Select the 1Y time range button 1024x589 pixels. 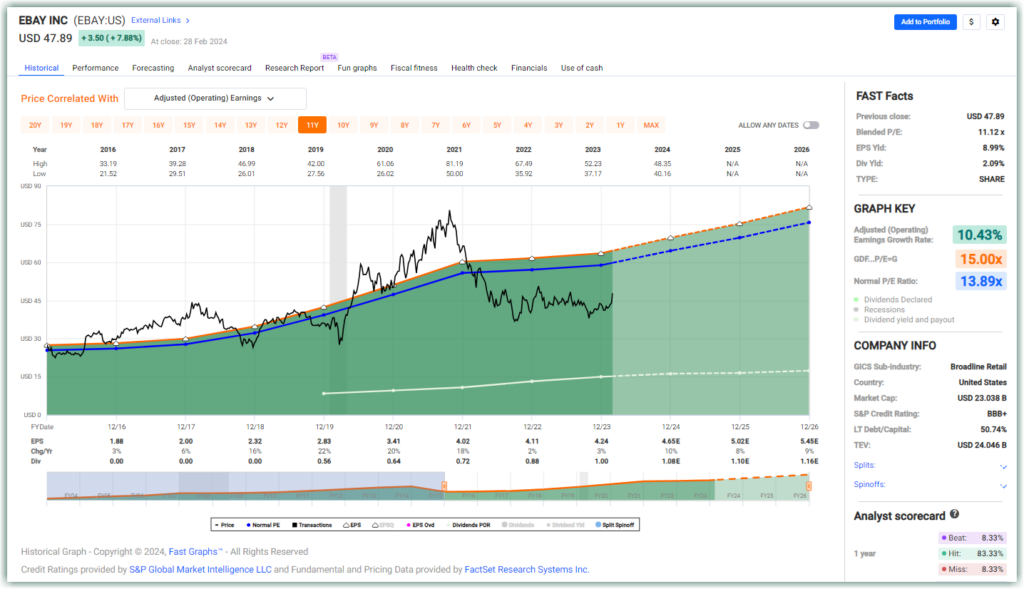[x=620, y=125]
